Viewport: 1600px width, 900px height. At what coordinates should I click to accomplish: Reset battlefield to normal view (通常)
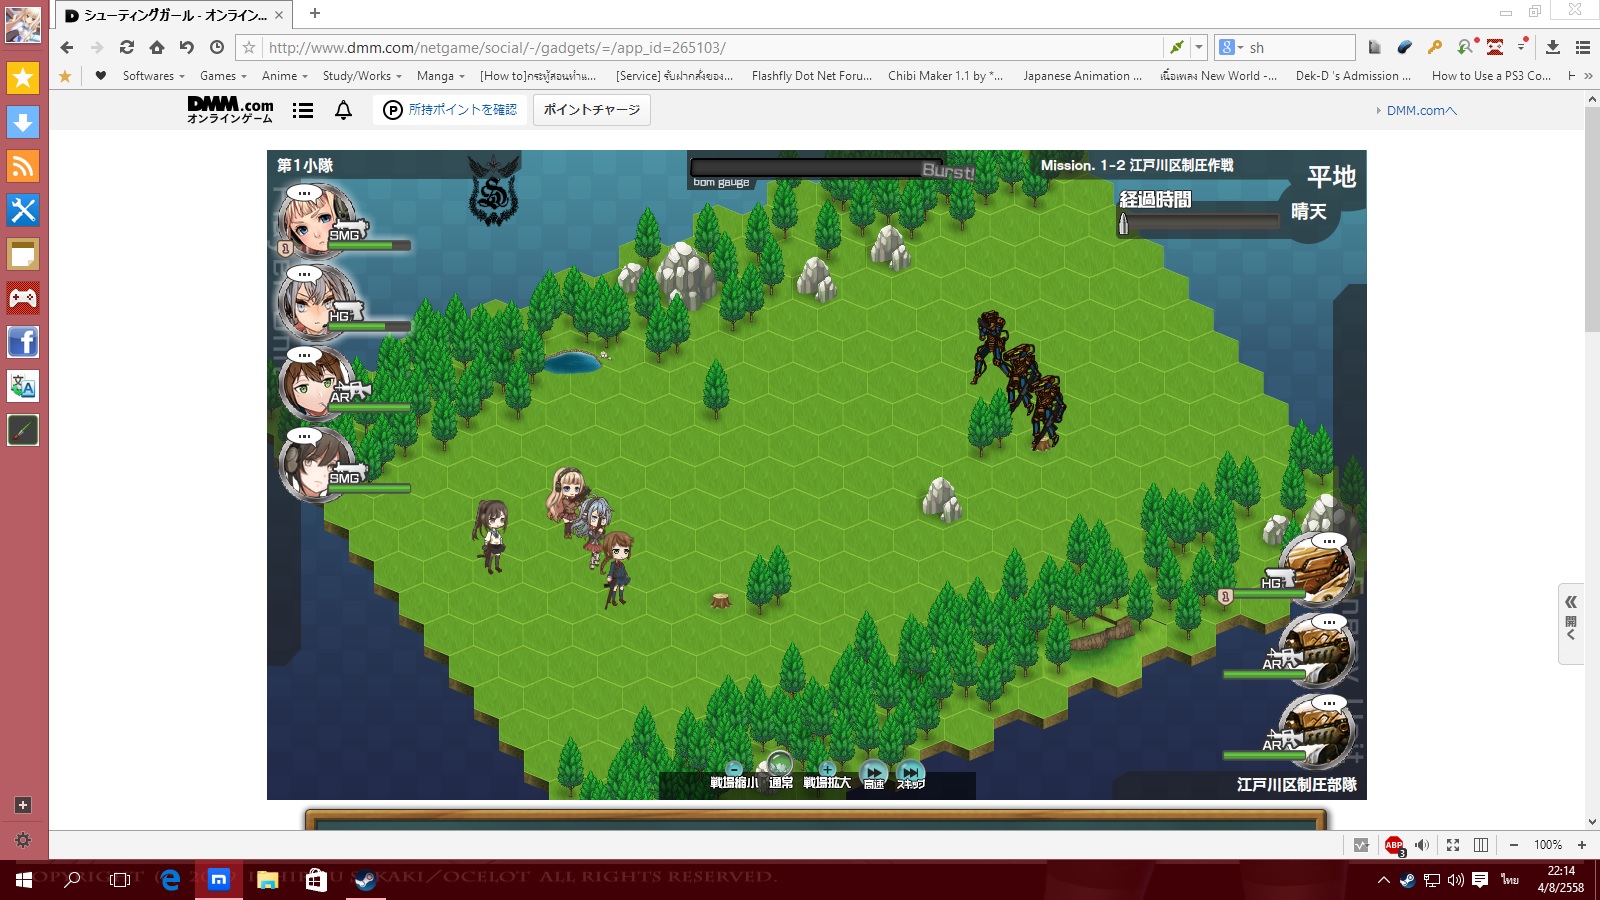pyautogui.click(x=780, y=772)
